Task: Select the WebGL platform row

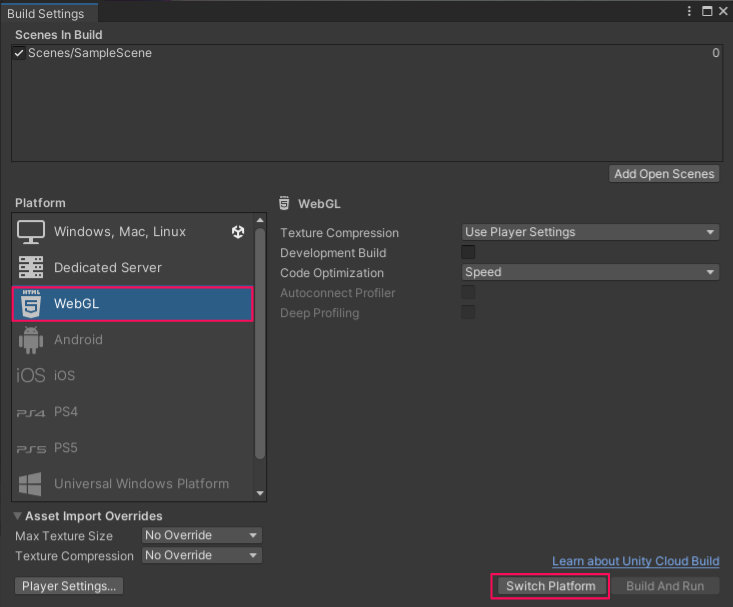Action: [x=133, y=304]
